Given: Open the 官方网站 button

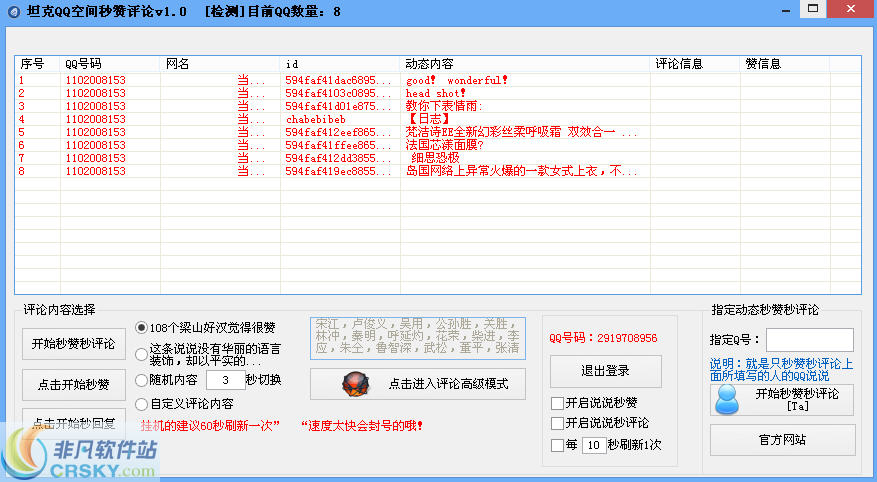Looking at the screenshot, I should pyautogui.click(x=782, y=440).
